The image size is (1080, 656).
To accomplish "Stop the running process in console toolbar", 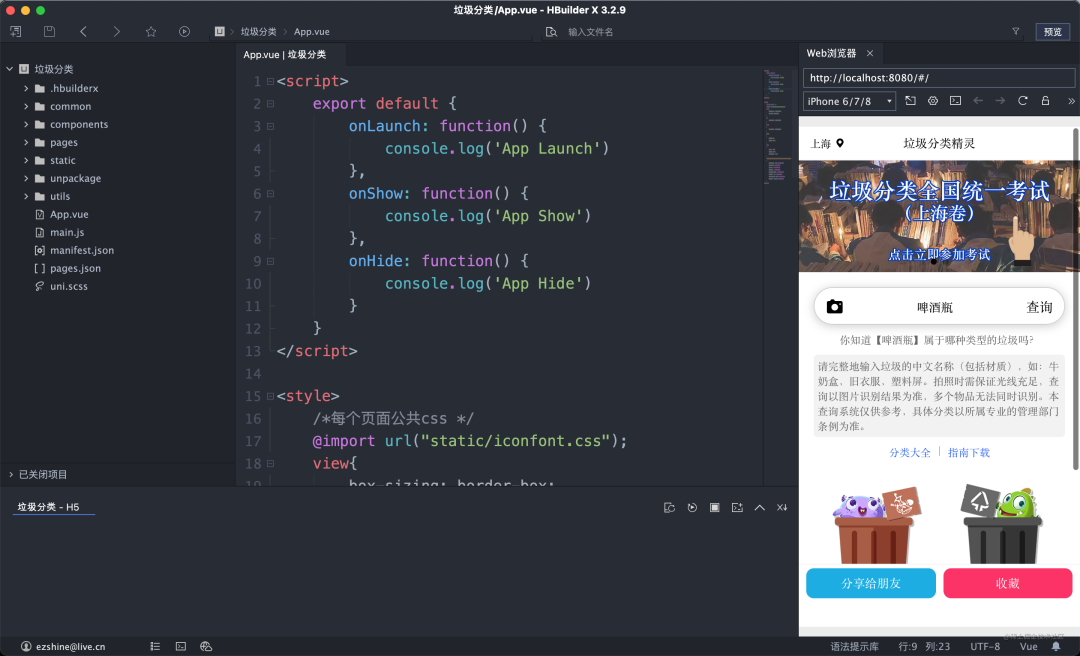I will (715, 508).
